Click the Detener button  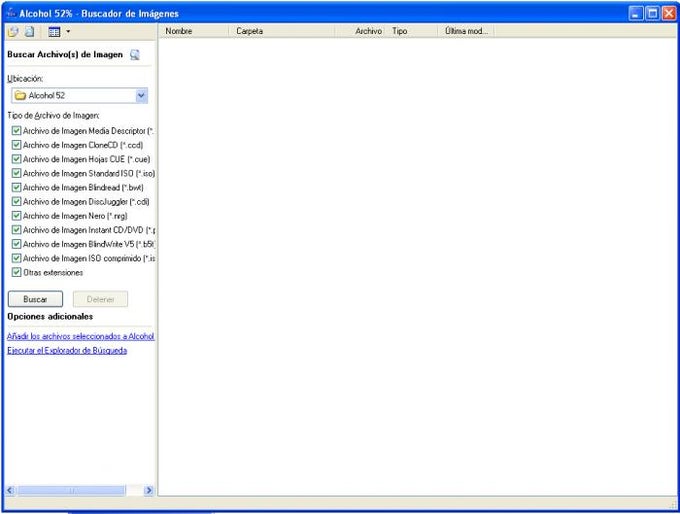click(x=100, y=299)
